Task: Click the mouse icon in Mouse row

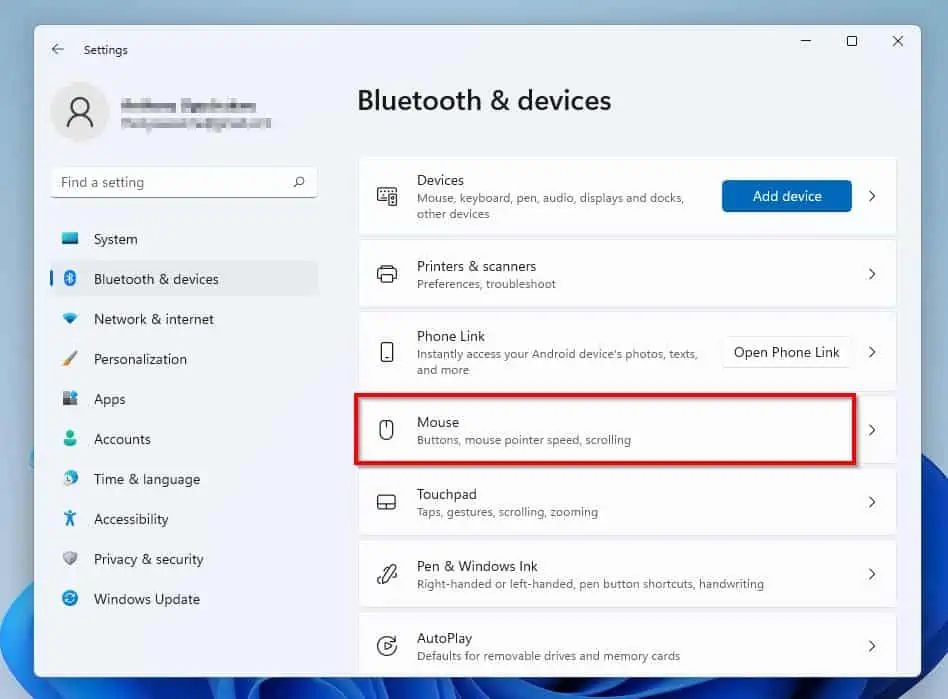Action: [x=386, y=429]
